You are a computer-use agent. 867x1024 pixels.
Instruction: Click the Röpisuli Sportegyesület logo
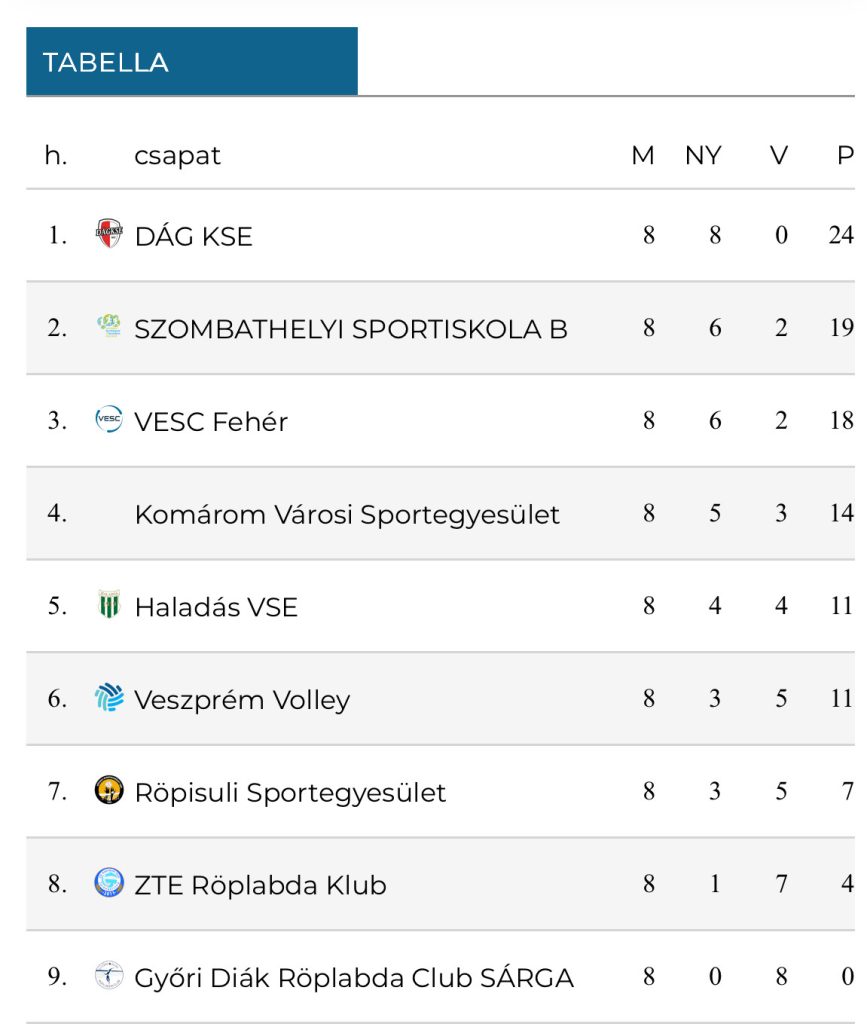coord(108,791)
